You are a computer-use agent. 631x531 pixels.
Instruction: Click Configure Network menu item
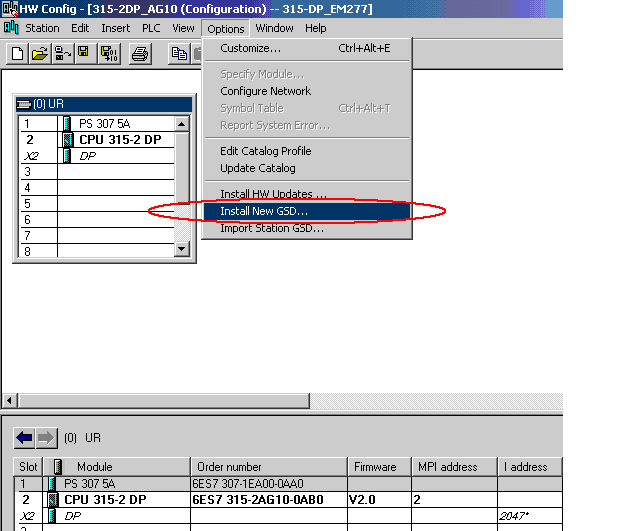pos(265,91)
